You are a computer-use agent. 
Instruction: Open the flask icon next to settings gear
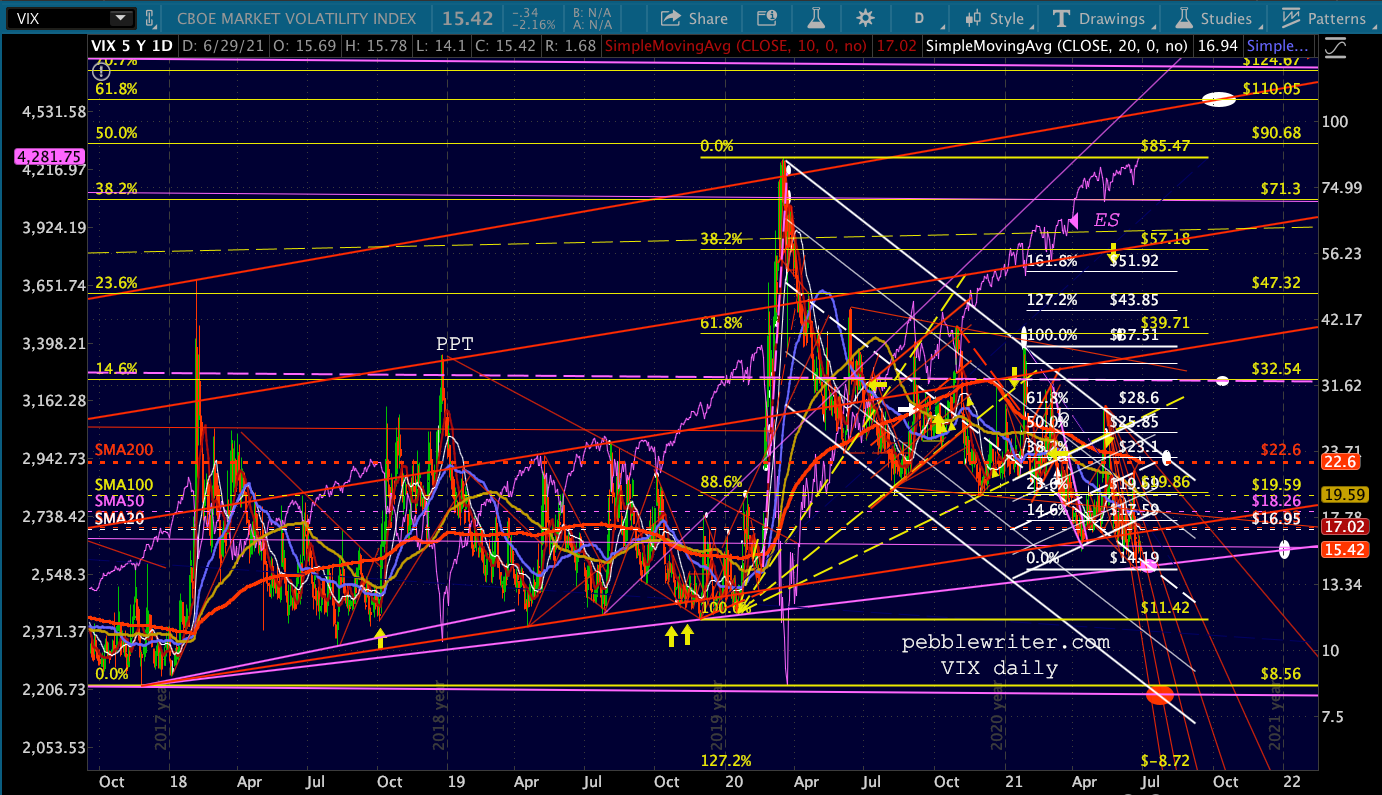tap(819, 18)
